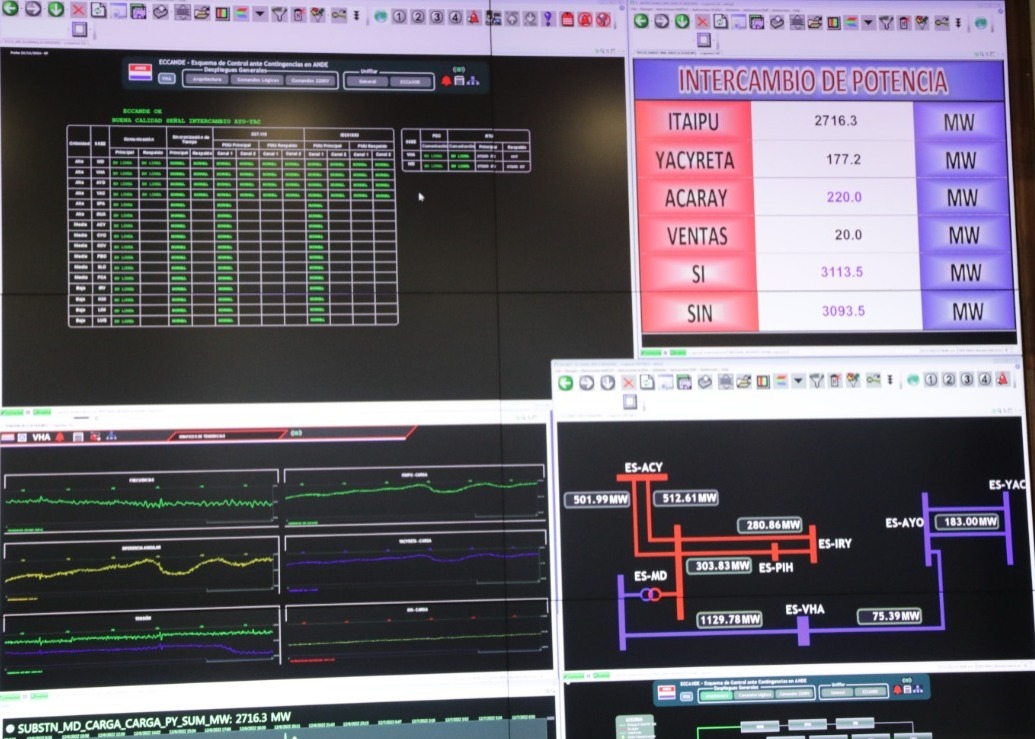Screen dimensions: 1035x739
Task: Click the YACYRETA value 177.2
Action: [x=844, y=159]
